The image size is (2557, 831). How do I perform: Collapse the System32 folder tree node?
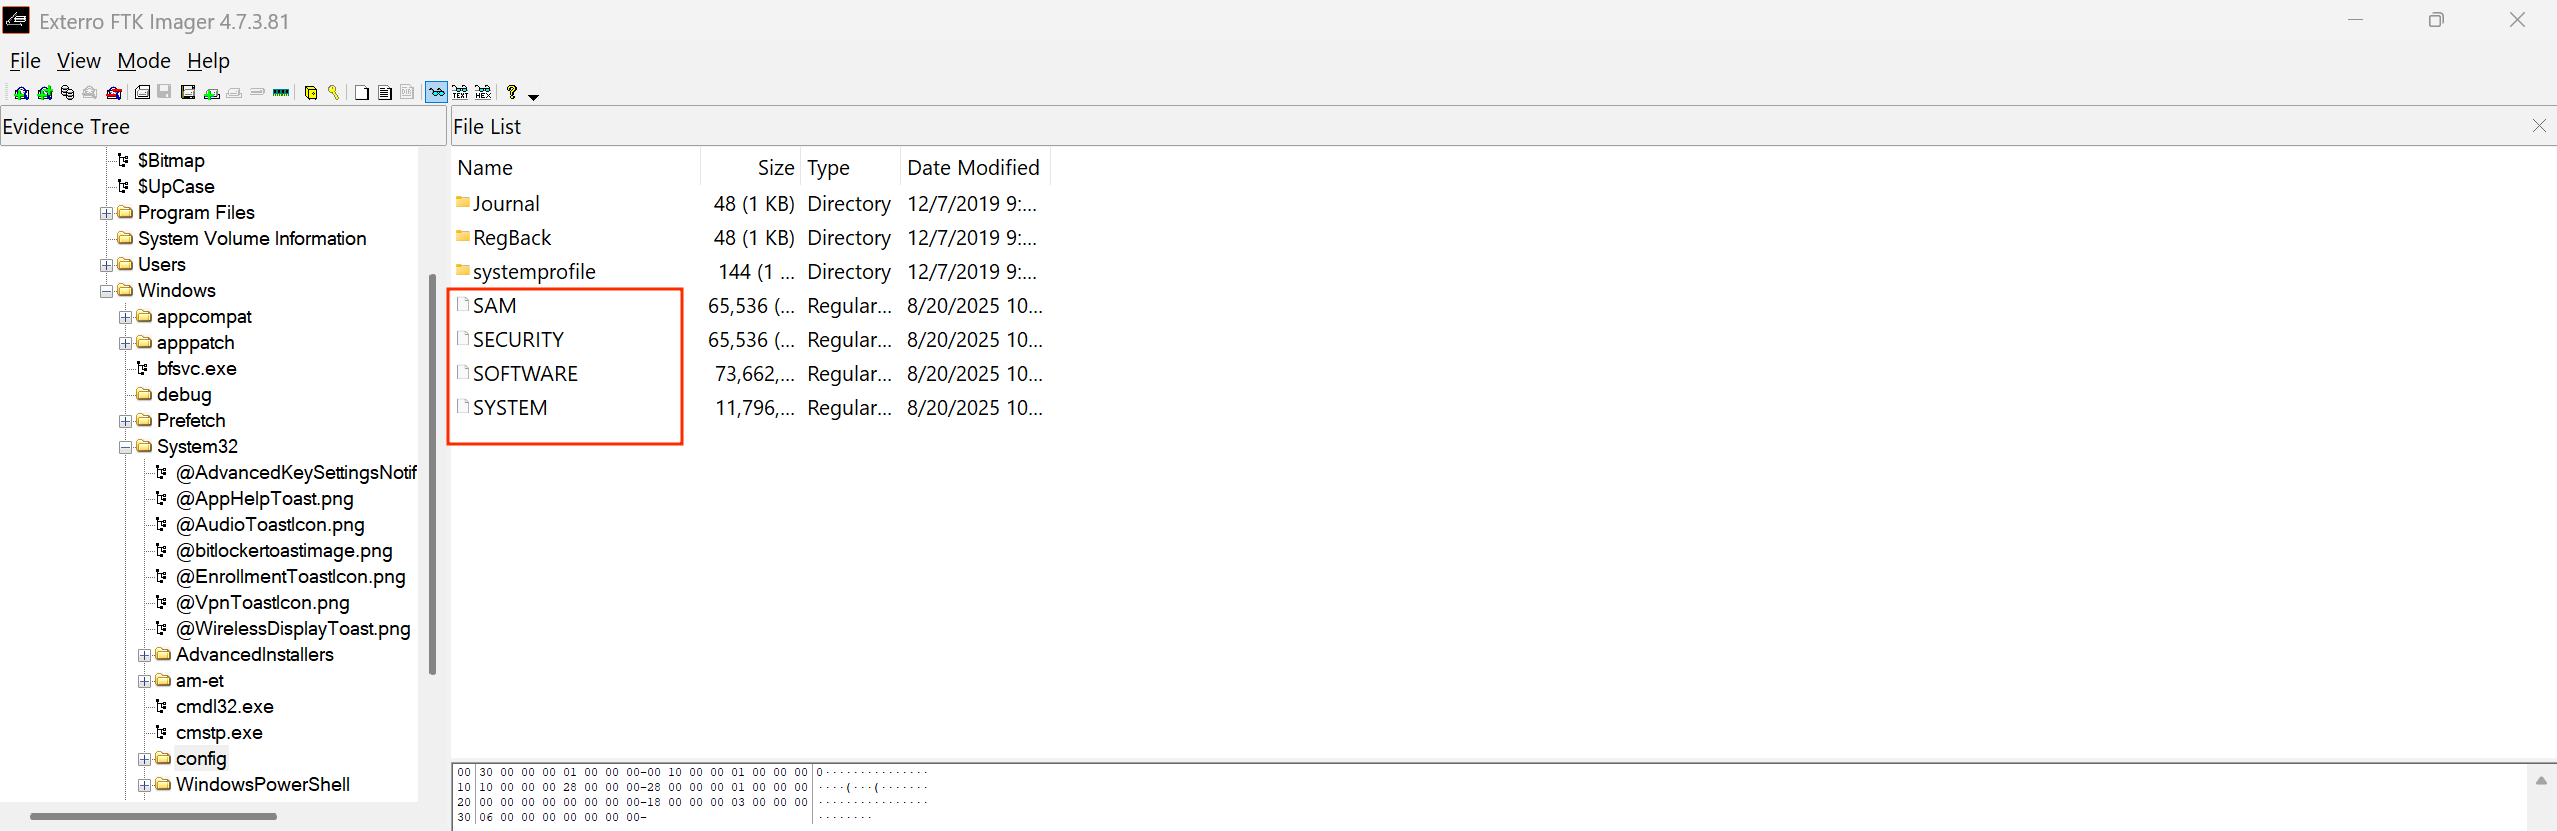(x=125, y=447)
